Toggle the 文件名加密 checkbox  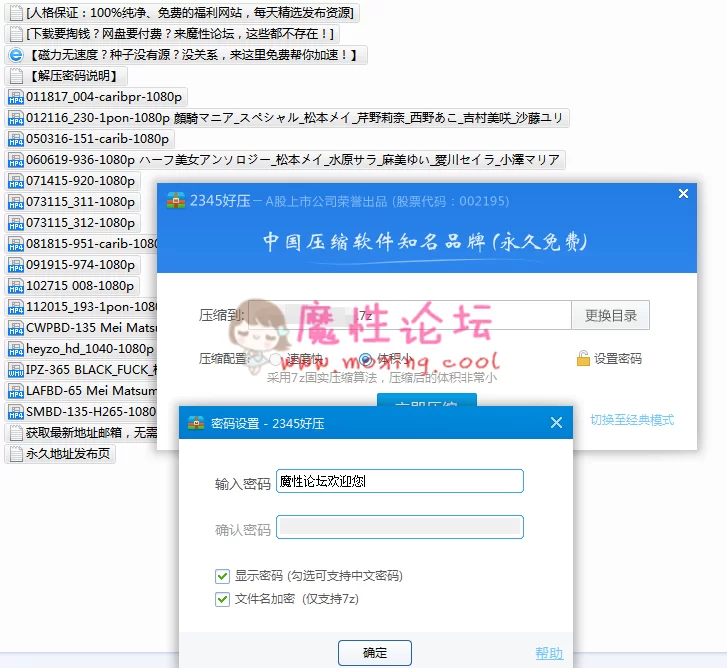tap(223, 599)
